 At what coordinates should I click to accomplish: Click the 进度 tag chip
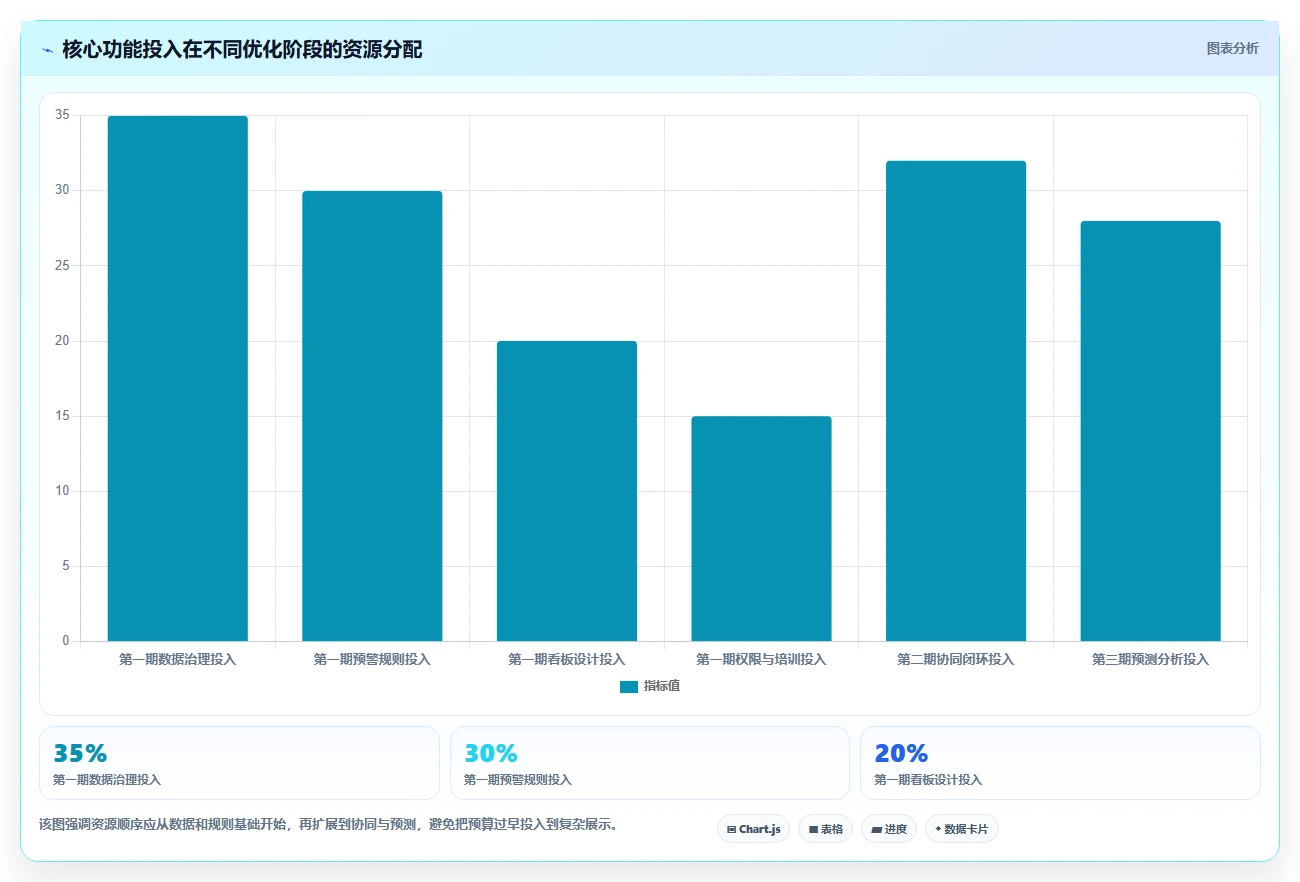(x=888, y=829)
